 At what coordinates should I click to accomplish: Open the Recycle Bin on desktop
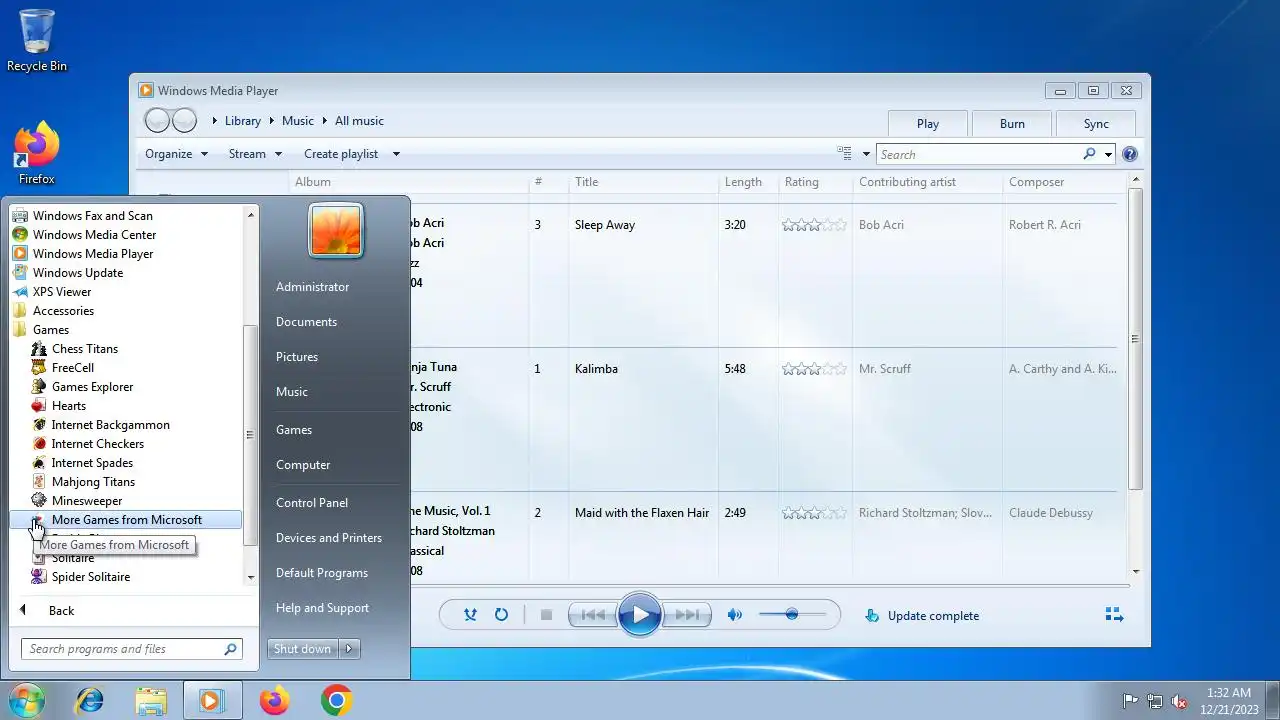[37, 41]
